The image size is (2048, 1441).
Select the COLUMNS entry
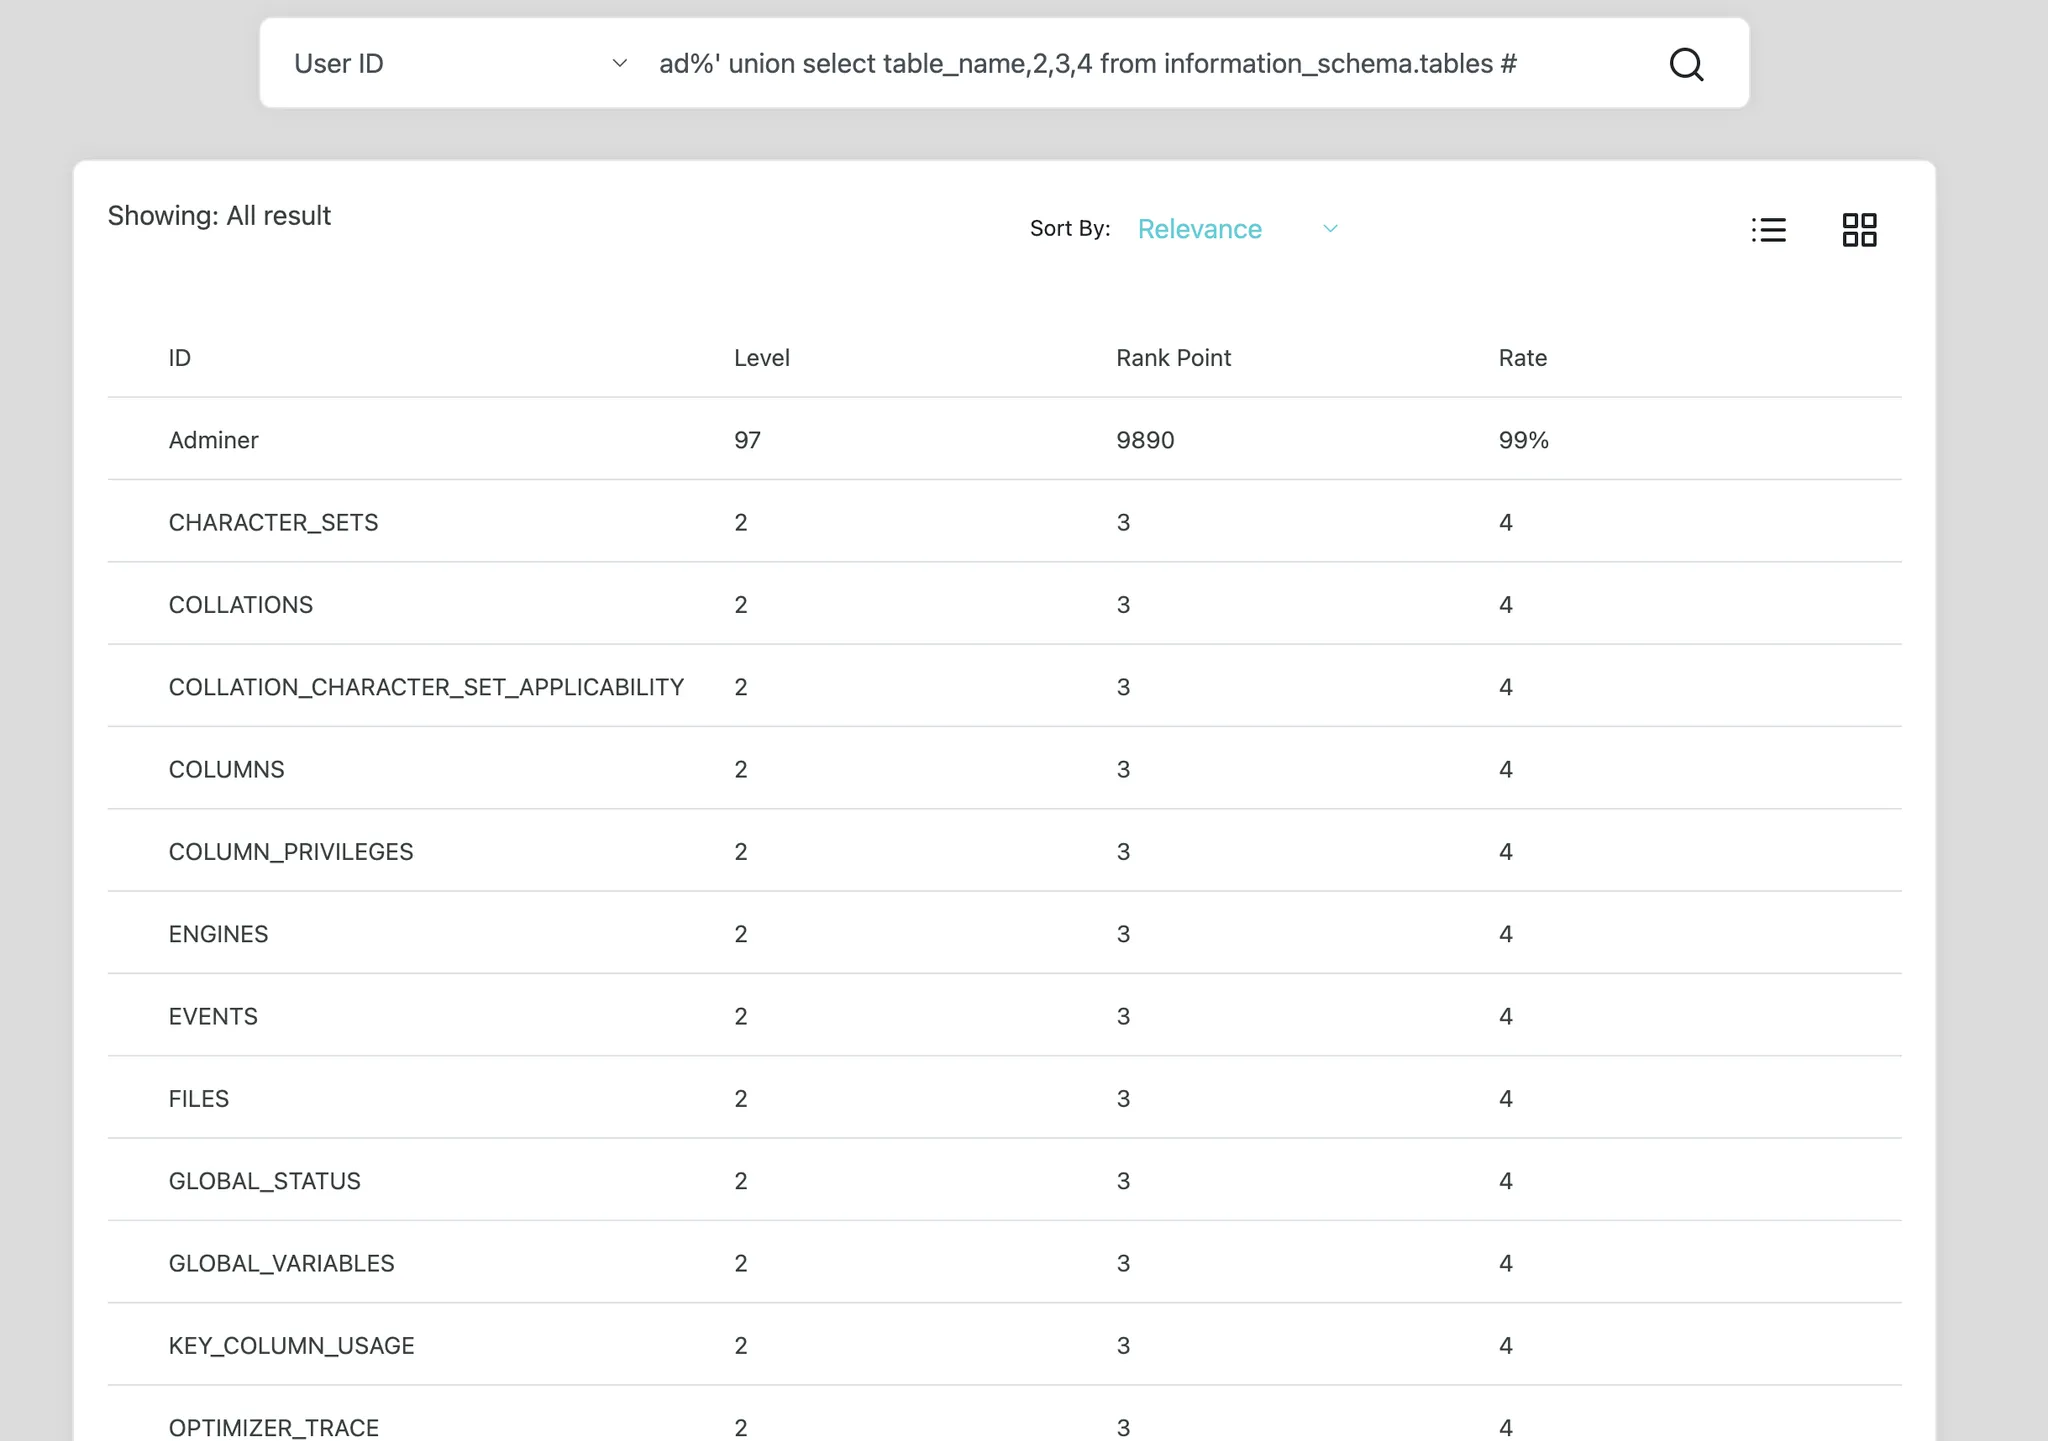pyautogui.click(x=227, y=769)
